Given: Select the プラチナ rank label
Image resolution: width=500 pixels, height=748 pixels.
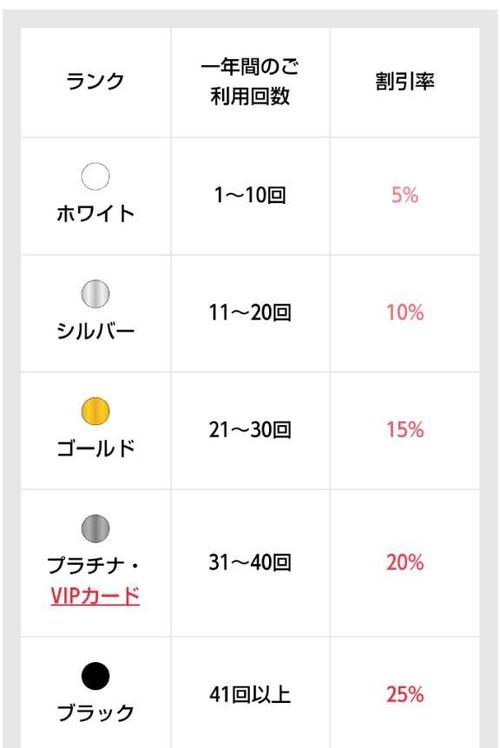Looking at the screenshot, I should tap(86, 566).
